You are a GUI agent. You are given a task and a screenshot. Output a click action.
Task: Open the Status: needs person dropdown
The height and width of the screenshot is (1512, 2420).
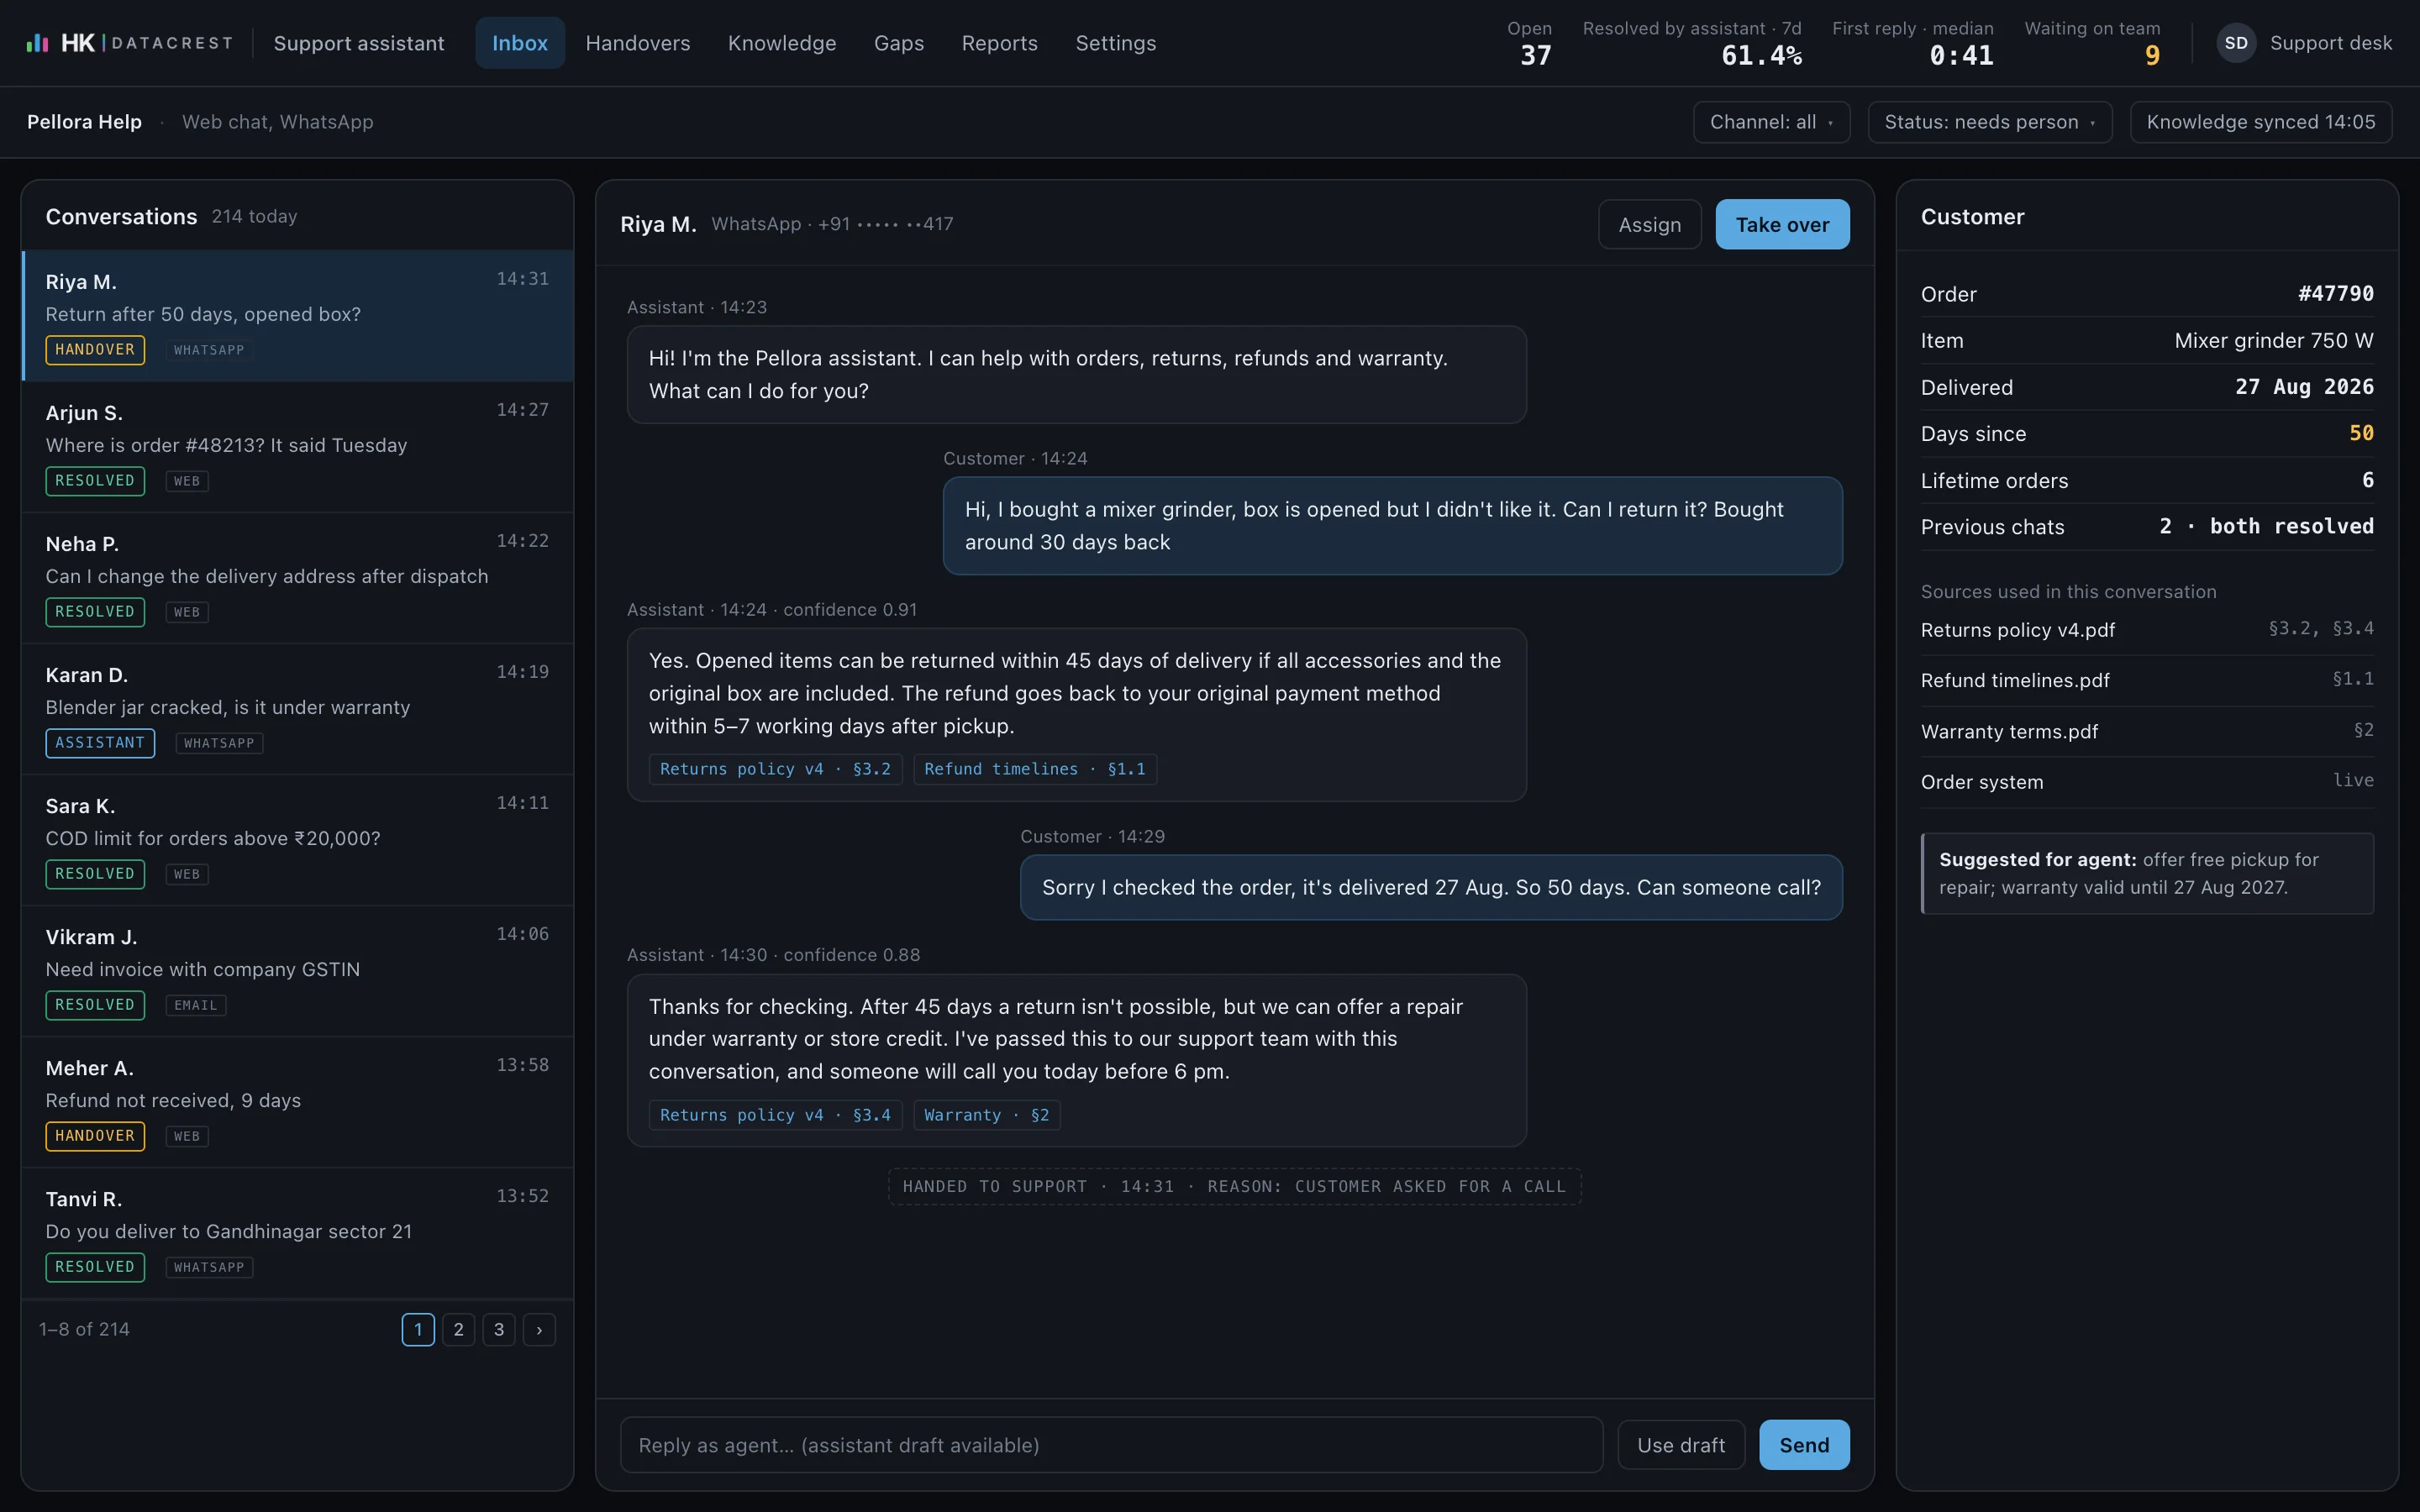click(1989, 122)
